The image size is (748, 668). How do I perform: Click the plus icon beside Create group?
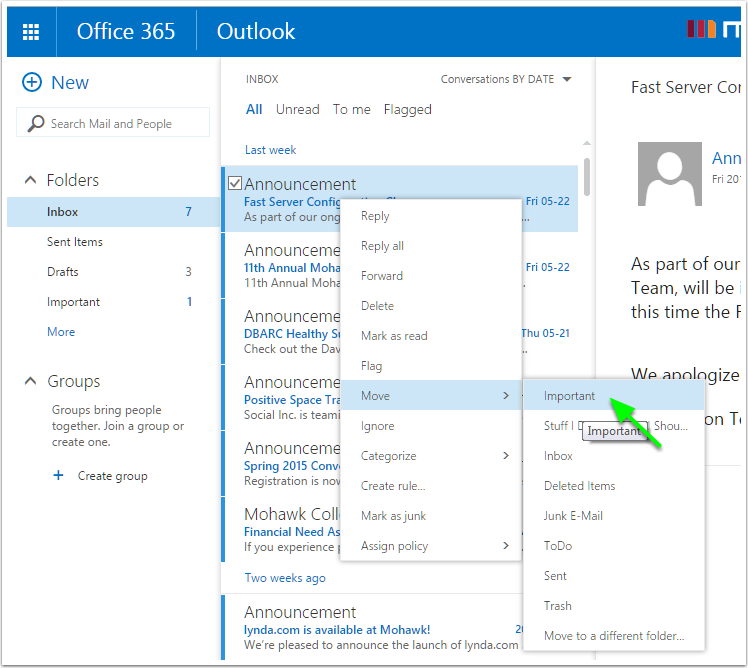[x=58, y=476]
